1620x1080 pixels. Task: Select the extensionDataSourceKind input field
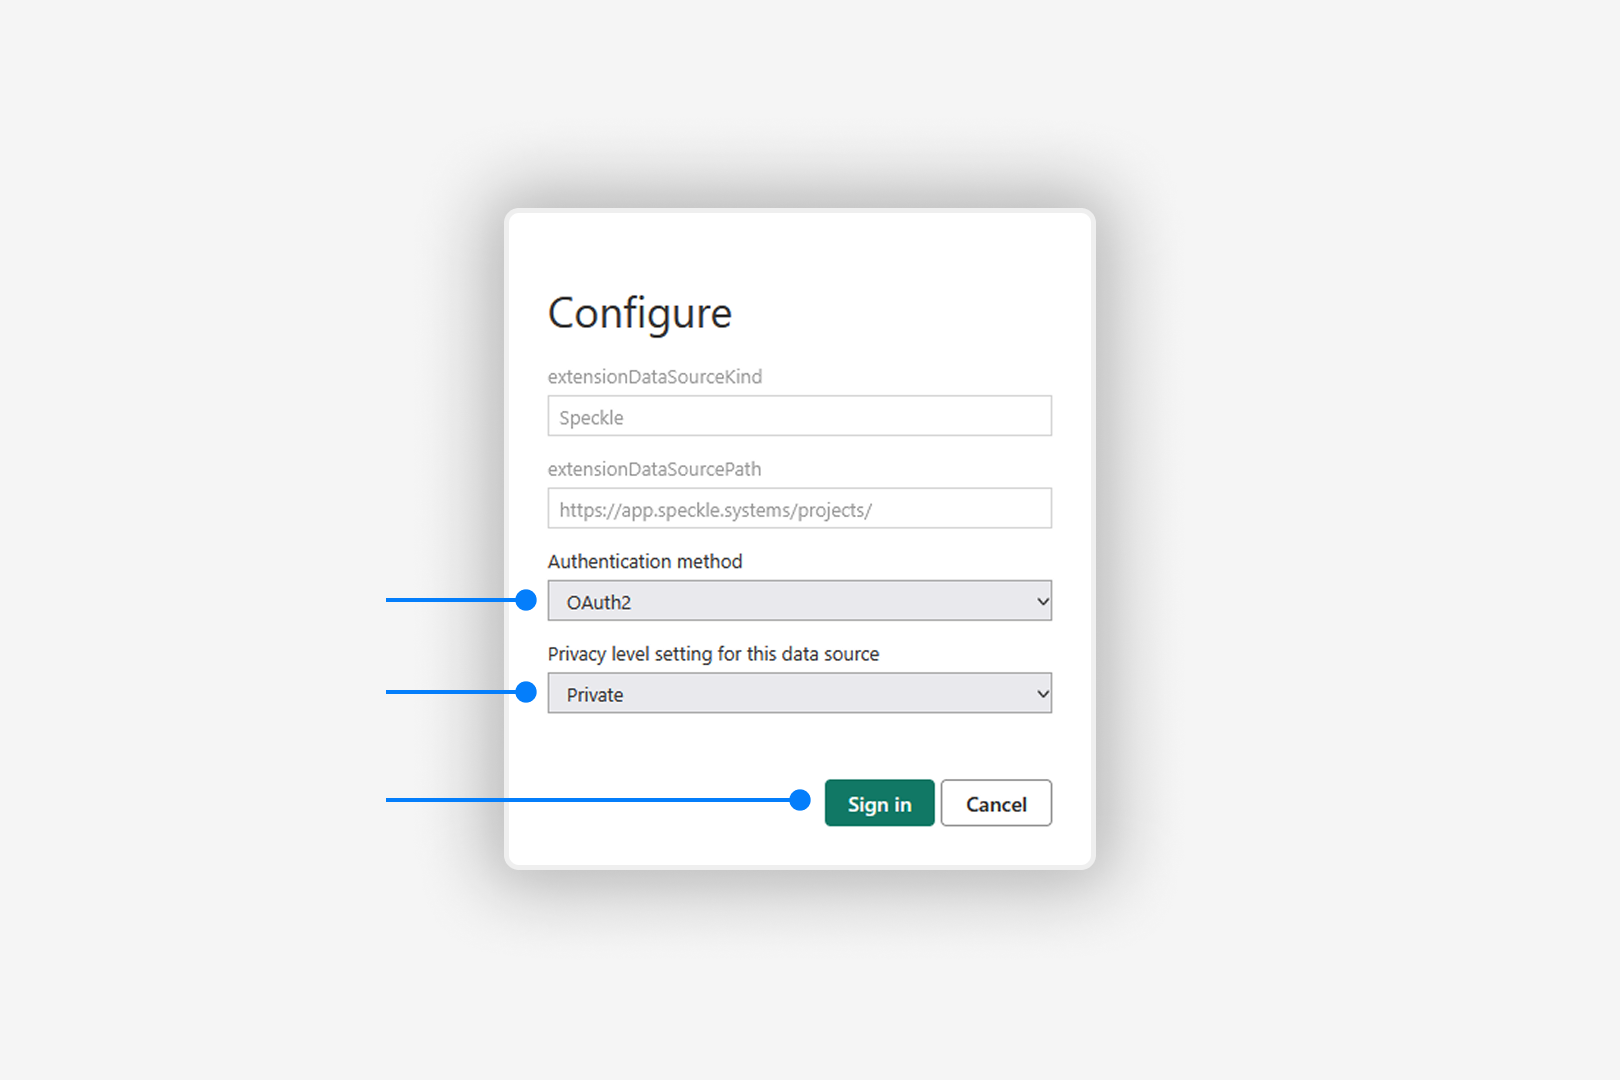pos(799,416)
